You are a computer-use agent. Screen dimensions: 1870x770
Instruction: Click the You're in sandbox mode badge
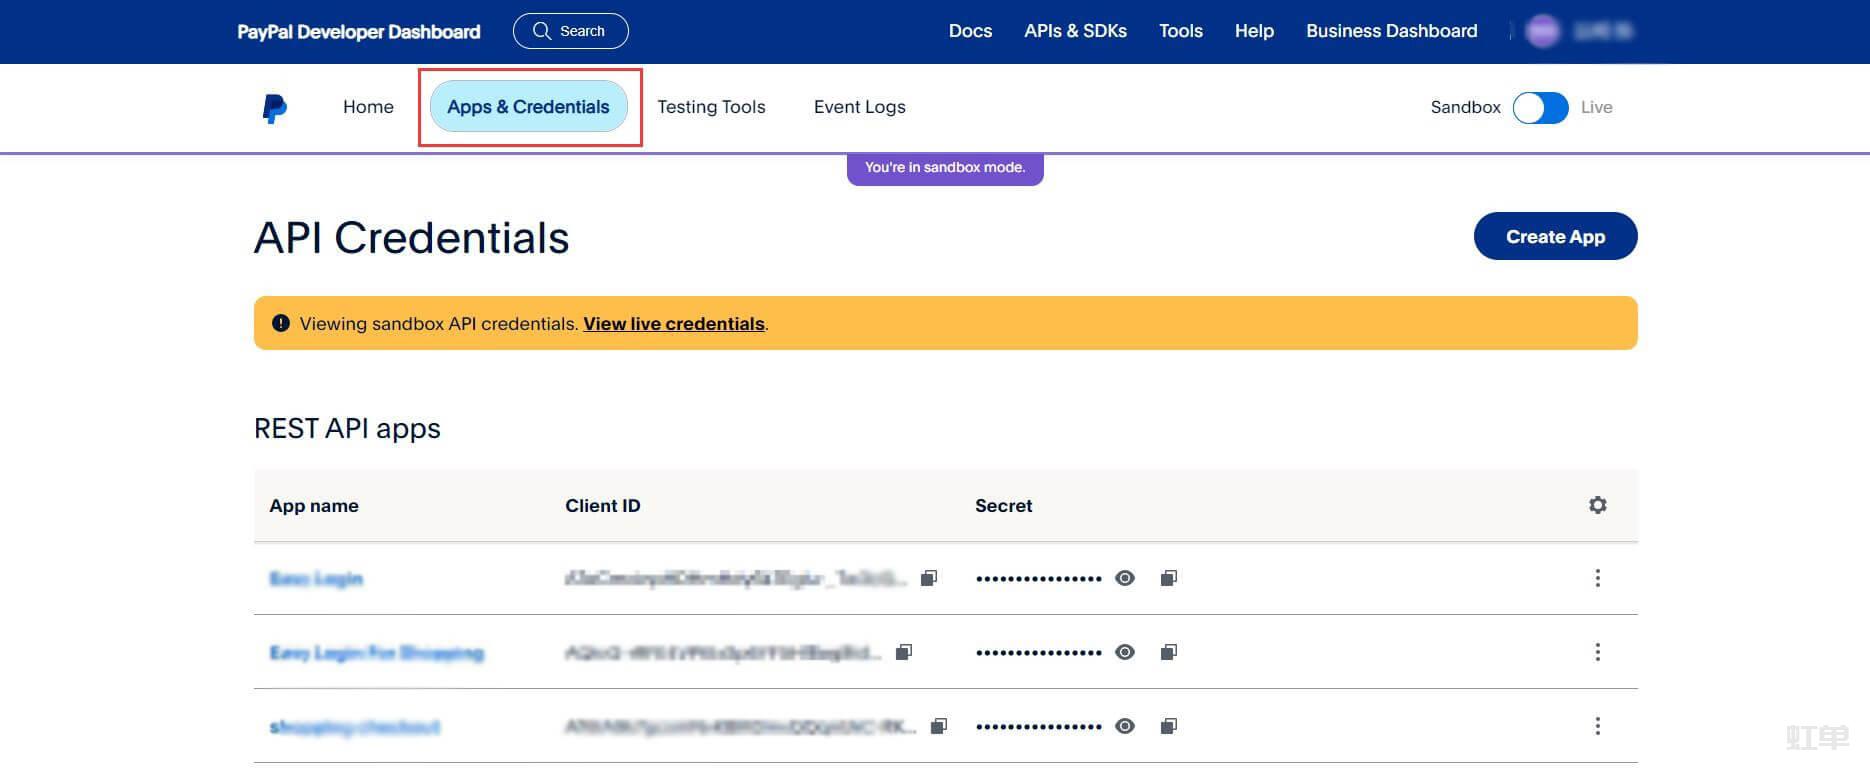click(x=945, y=167)
